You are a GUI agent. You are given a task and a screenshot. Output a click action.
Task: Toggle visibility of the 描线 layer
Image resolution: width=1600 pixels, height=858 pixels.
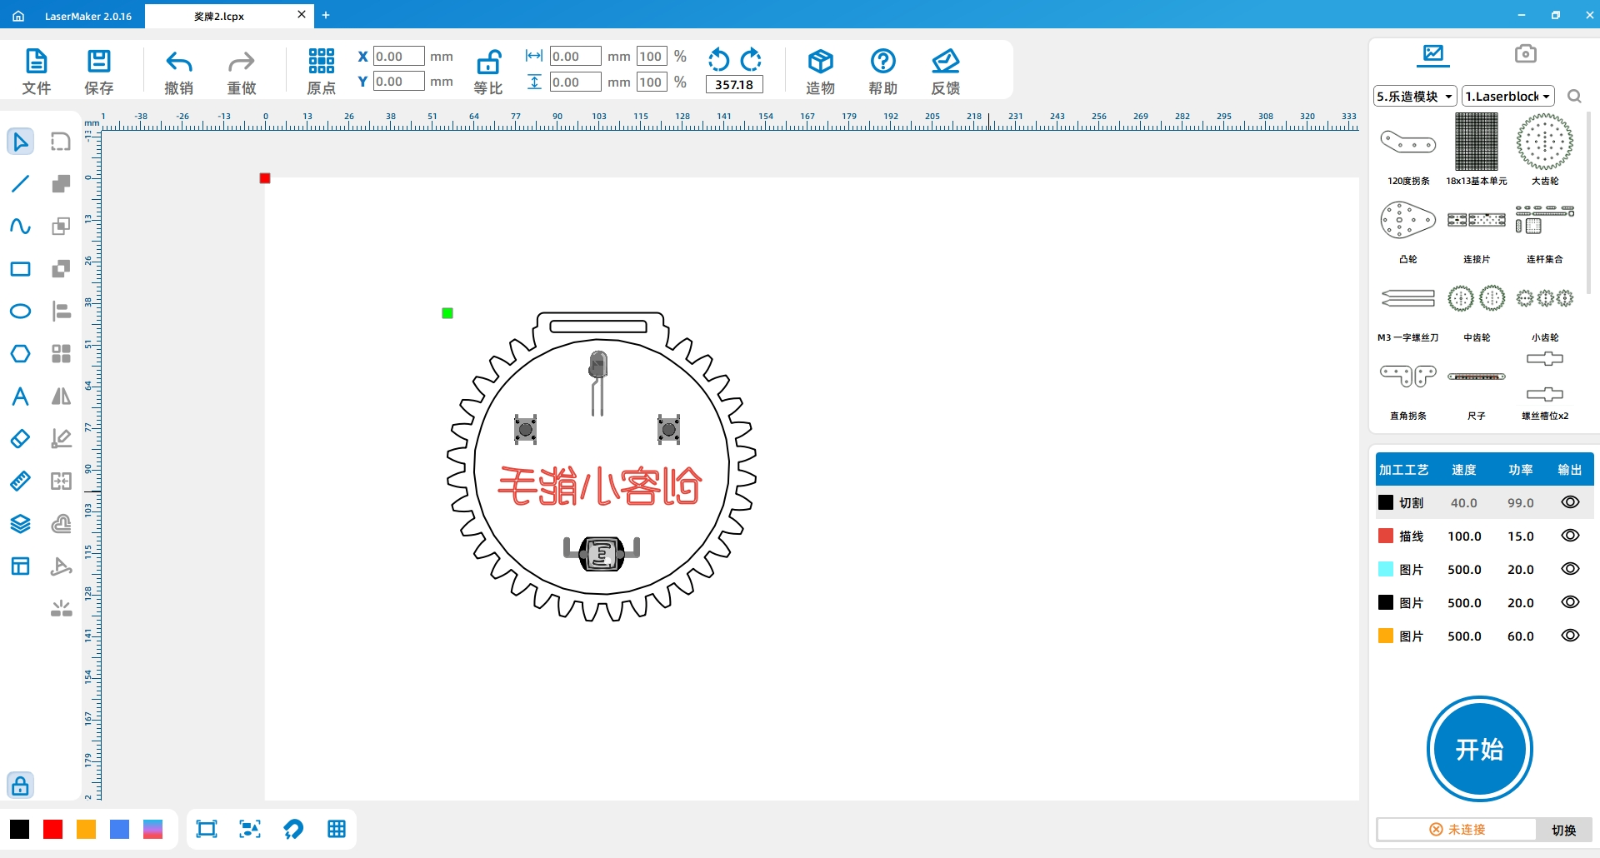pos(1570,536)
